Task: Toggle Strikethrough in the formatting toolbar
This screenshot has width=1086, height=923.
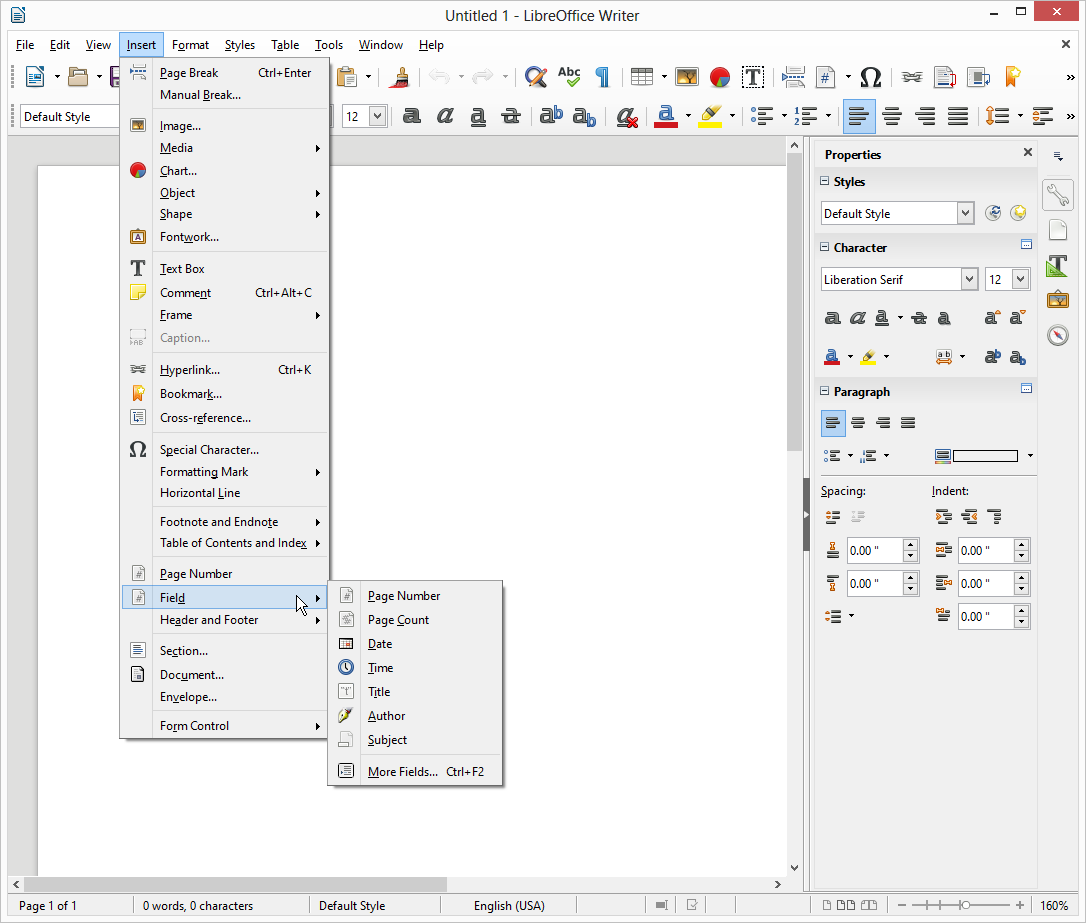Action: click(511, 116)
